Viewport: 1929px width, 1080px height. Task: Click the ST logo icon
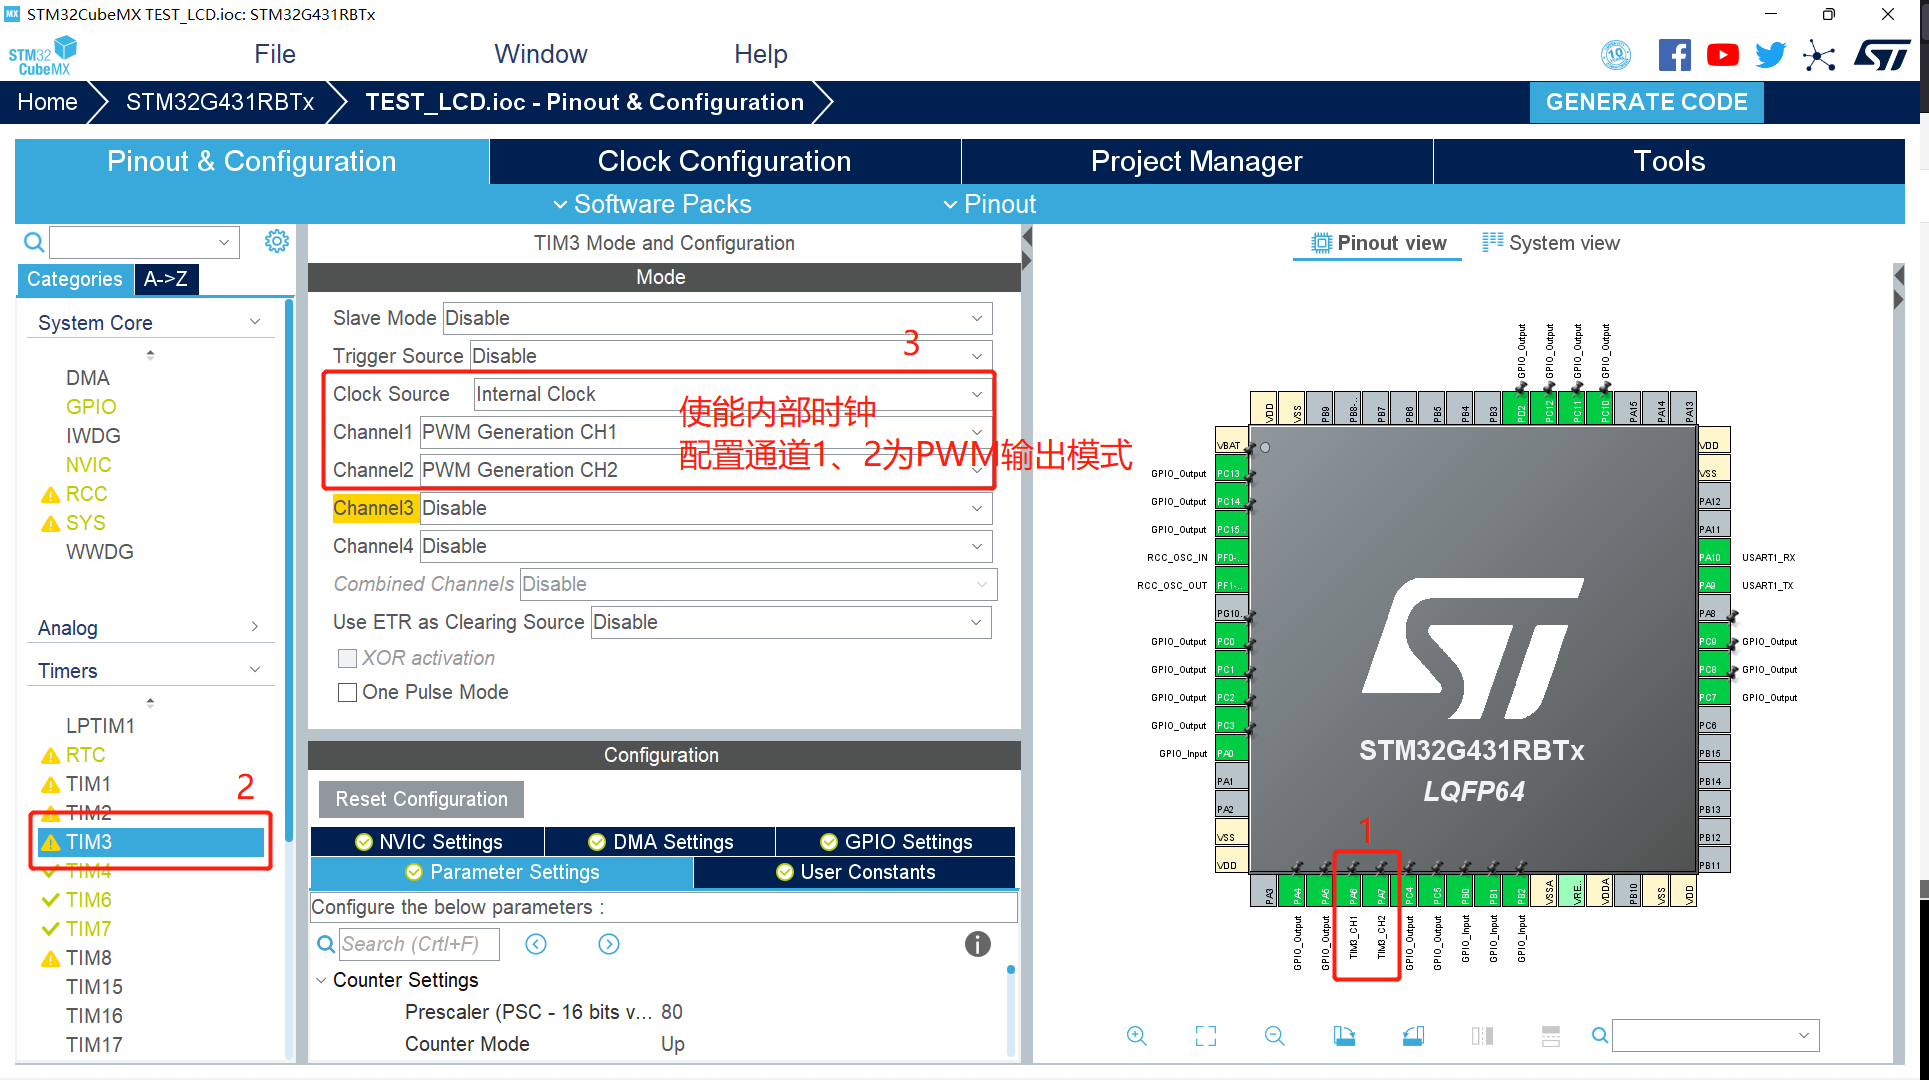point(1882,55)
